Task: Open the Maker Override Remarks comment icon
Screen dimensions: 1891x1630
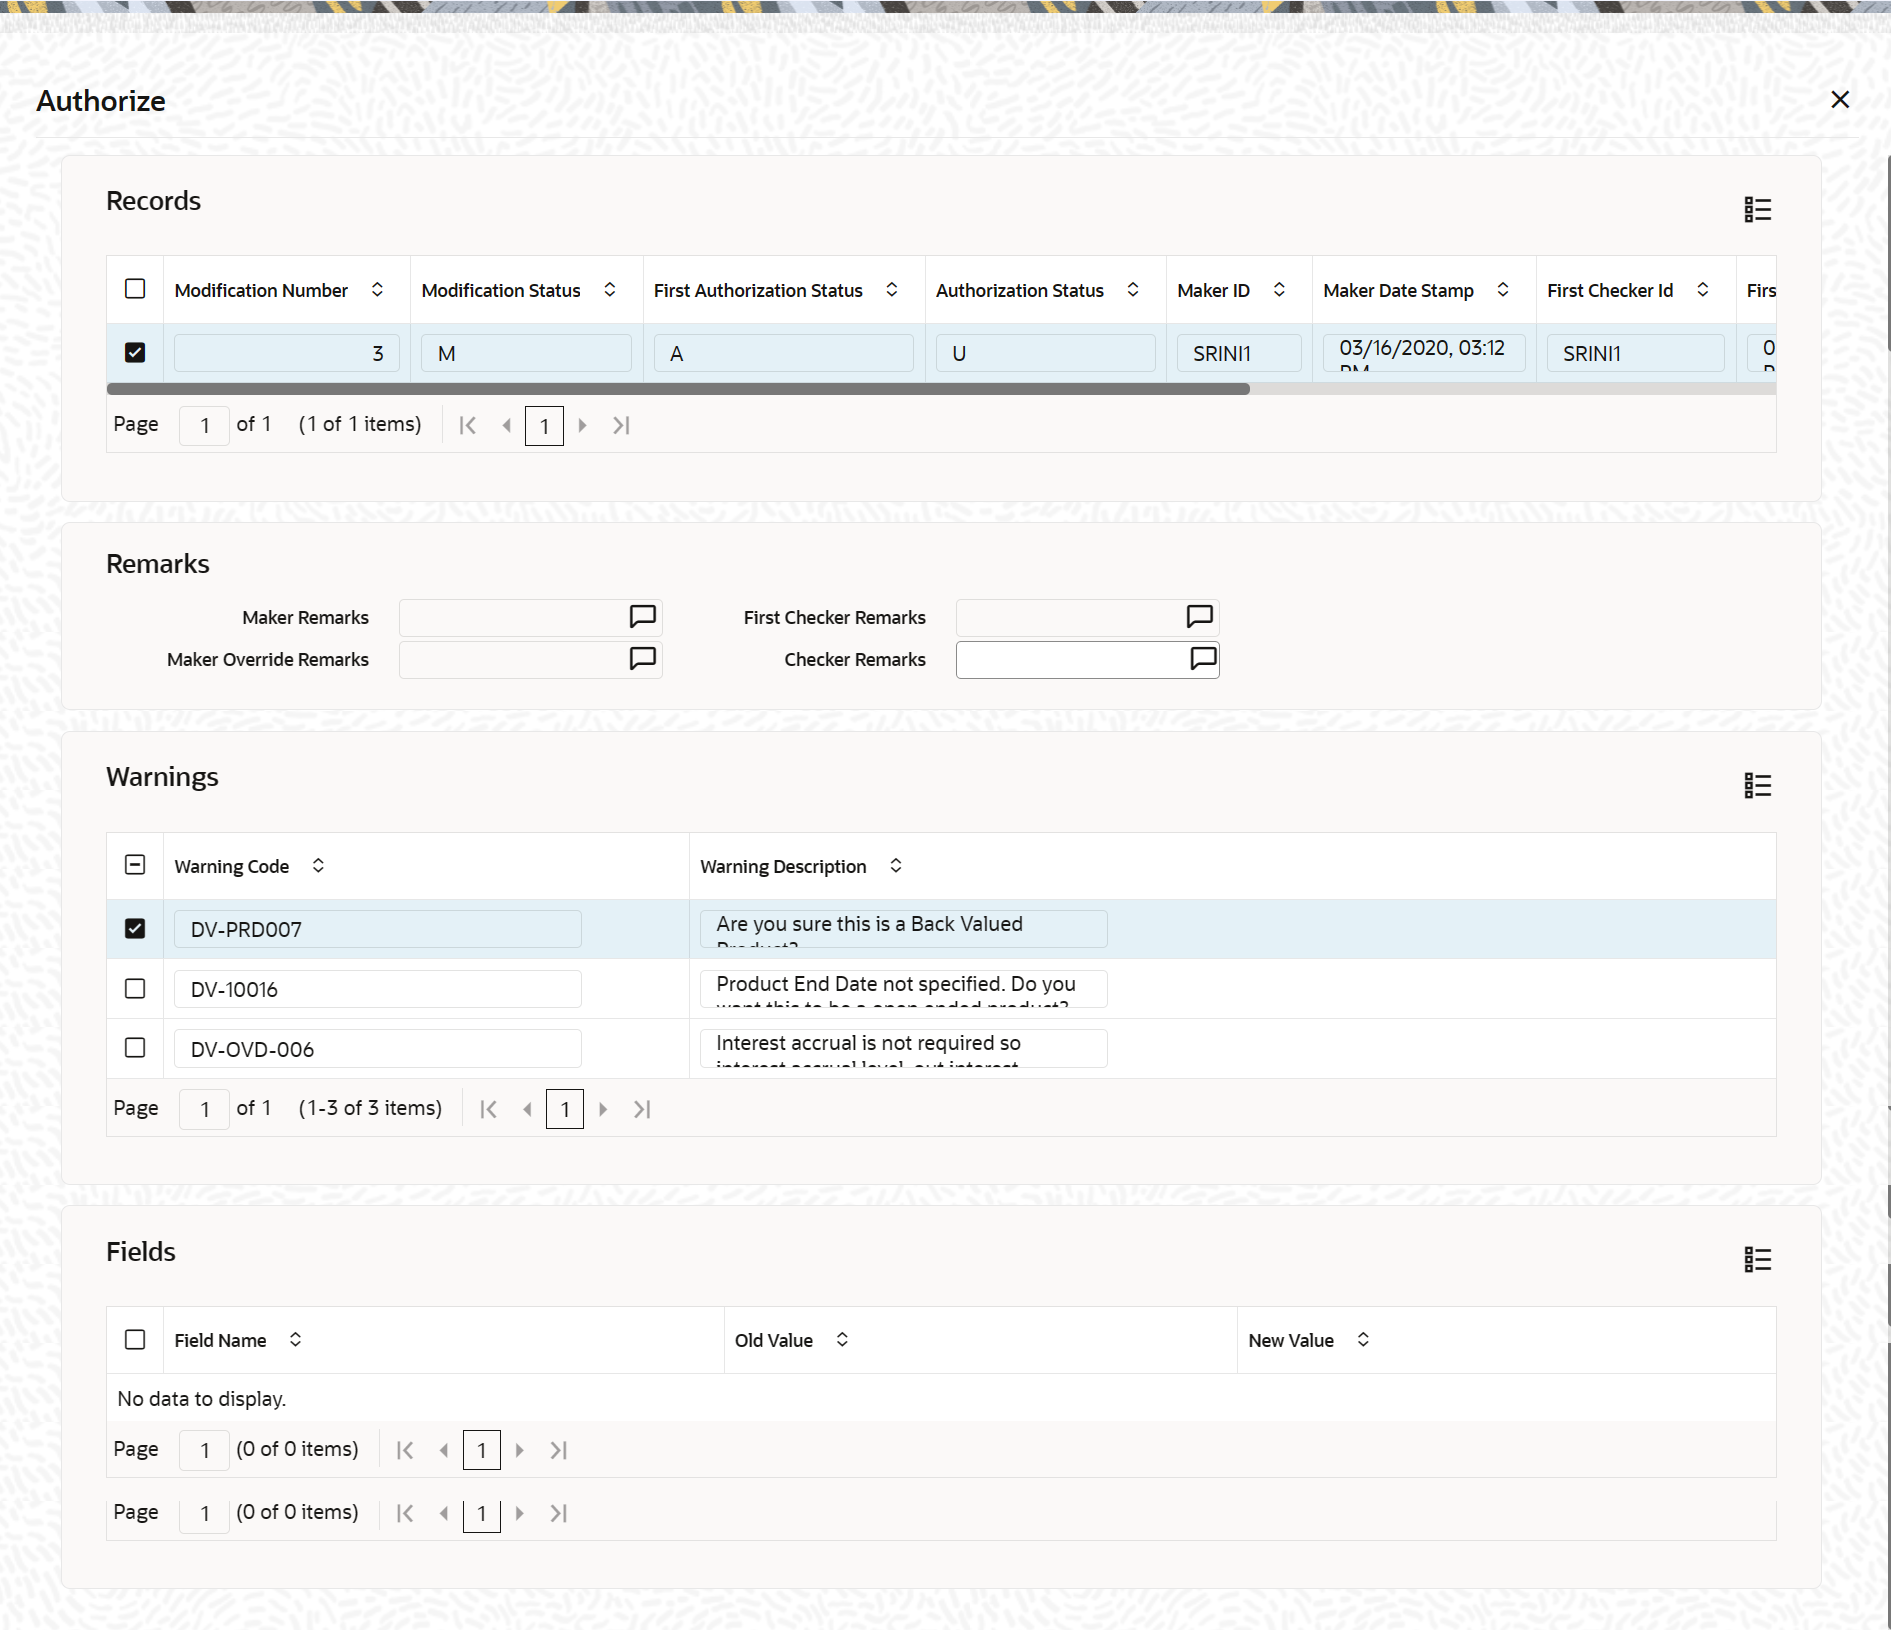Action: tap(642, 659)
